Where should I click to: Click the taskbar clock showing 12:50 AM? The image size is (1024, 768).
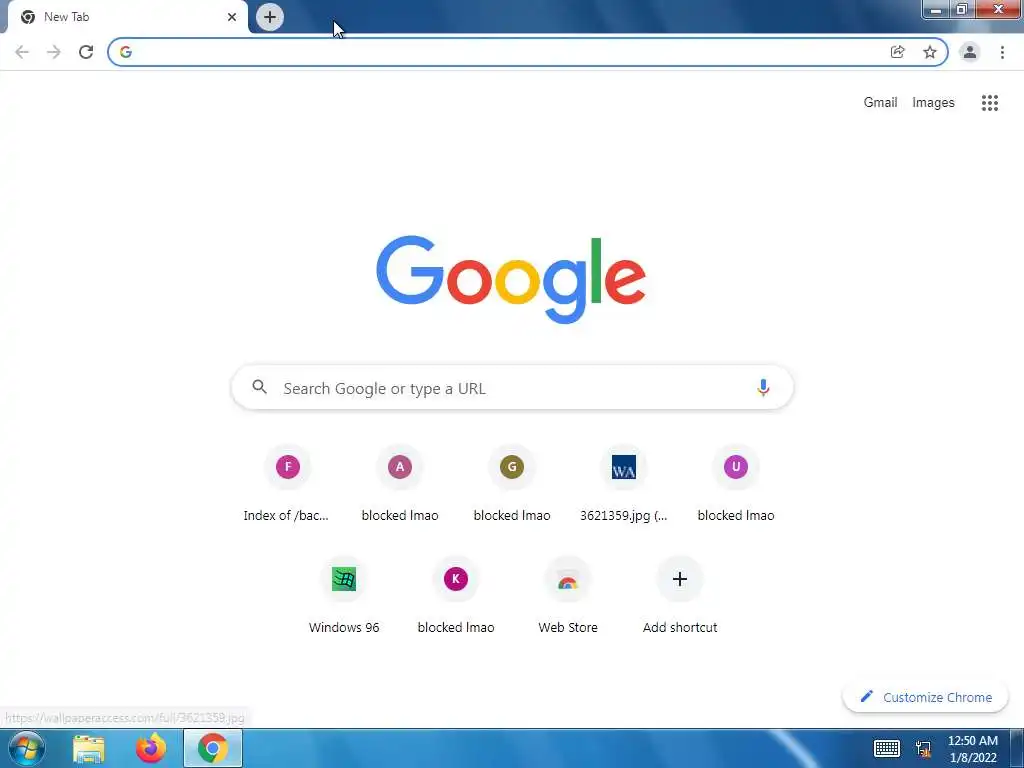972,749
